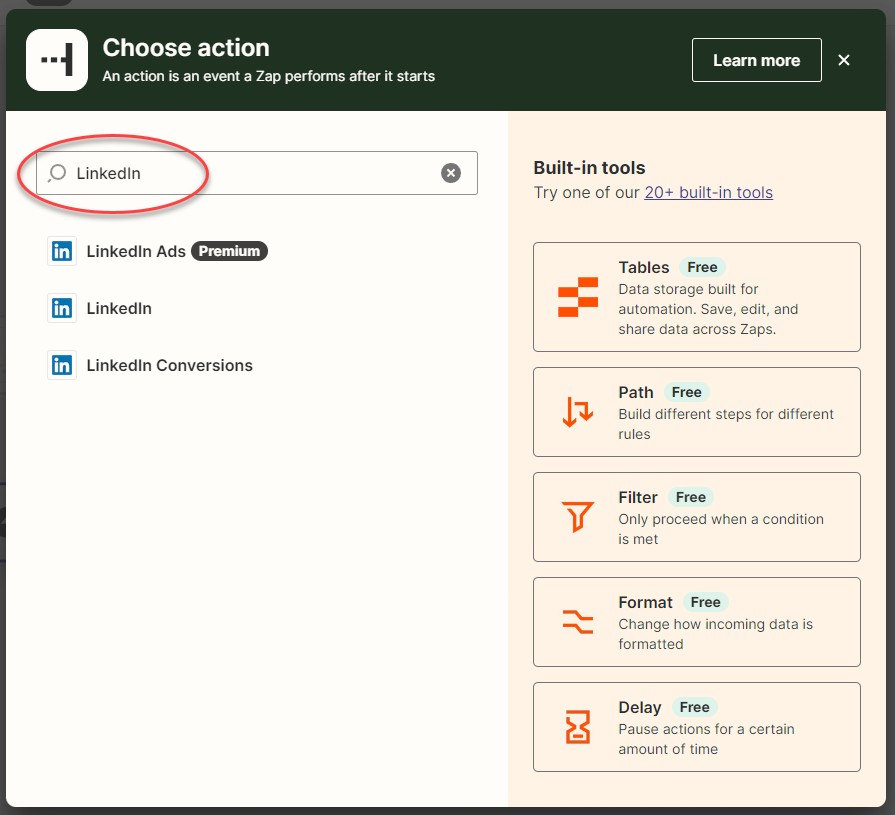Click the Only proceed when condition text

click(x=721, y=529)
